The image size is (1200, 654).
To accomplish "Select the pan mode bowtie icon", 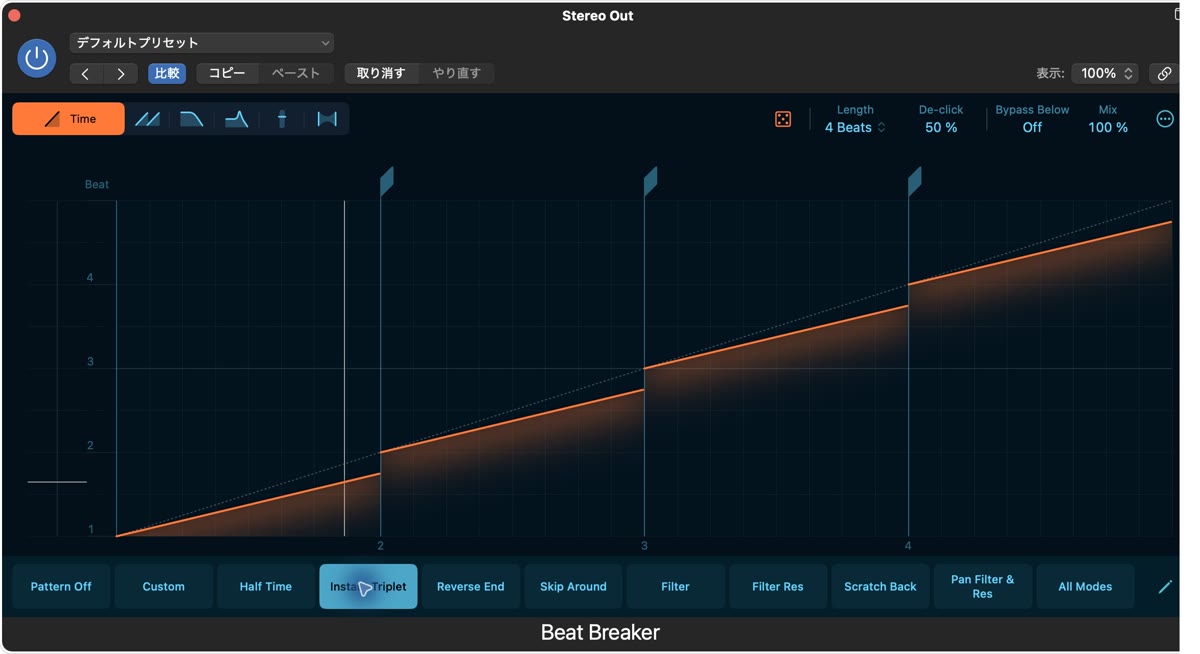I will click(327, 119).
